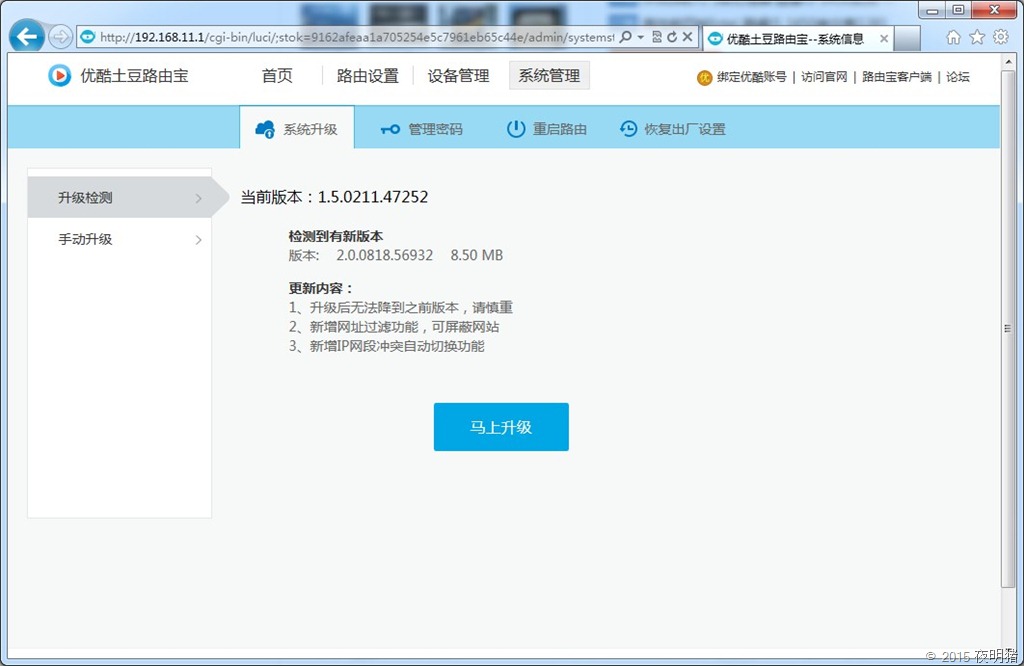1024x666 pixels.
Task: Click the power icon for 重启路由
Action: click(516, 129)
